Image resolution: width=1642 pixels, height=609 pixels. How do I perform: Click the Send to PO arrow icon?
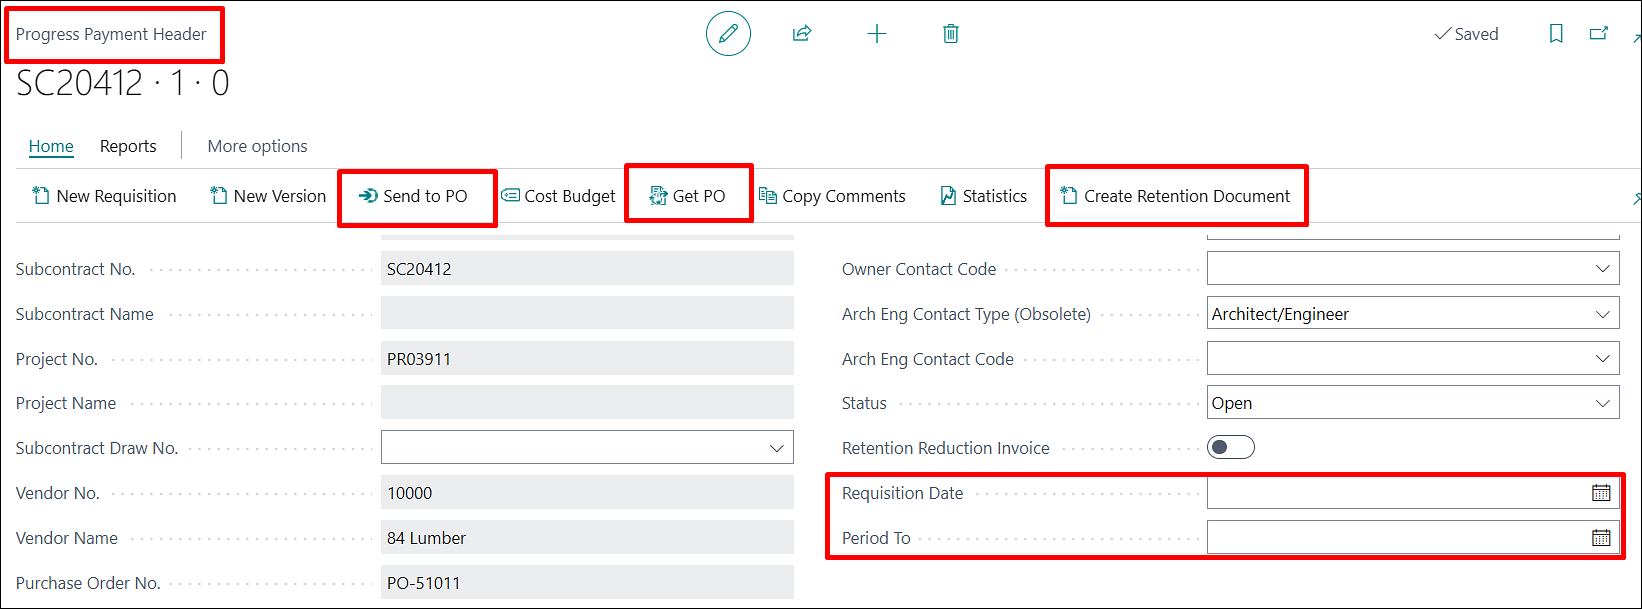pyautogui.click(x=368, y=196)
